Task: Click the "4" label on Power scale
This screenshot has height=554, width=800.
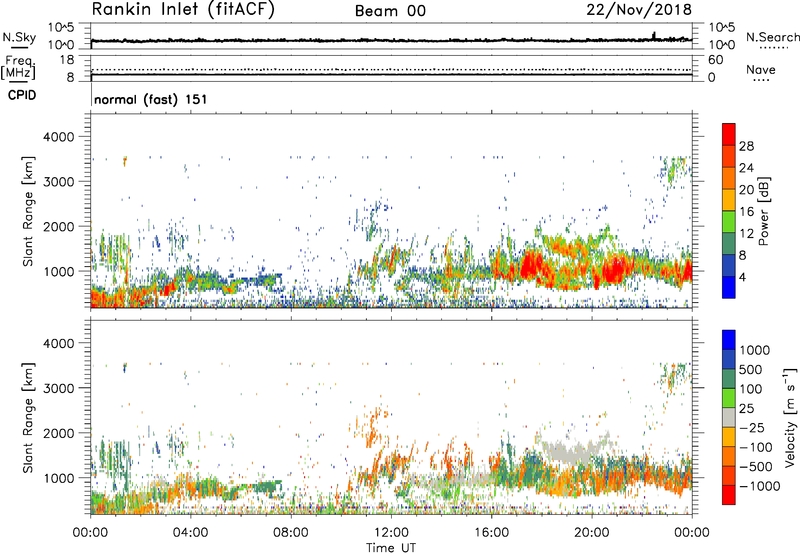Action: tap(743, 278)
